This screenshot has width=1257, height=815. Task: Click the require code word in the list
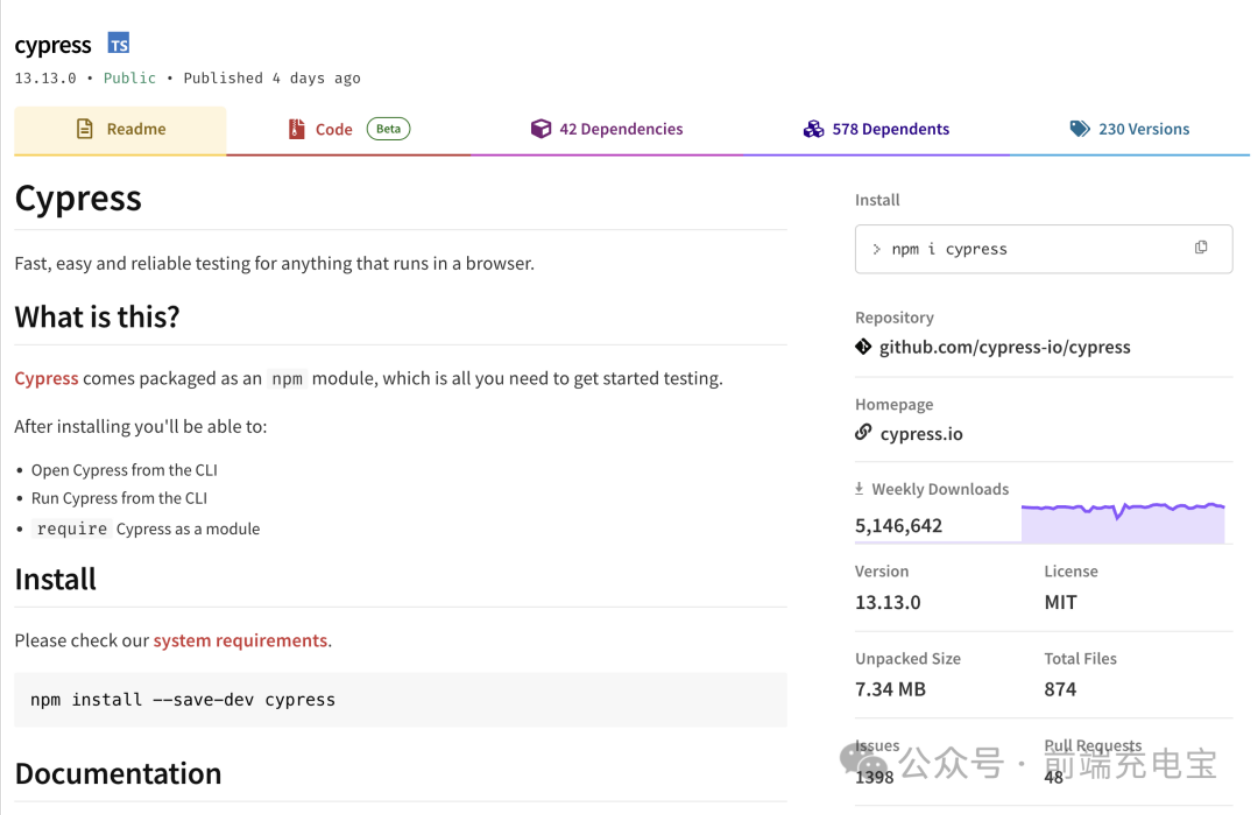72,529
